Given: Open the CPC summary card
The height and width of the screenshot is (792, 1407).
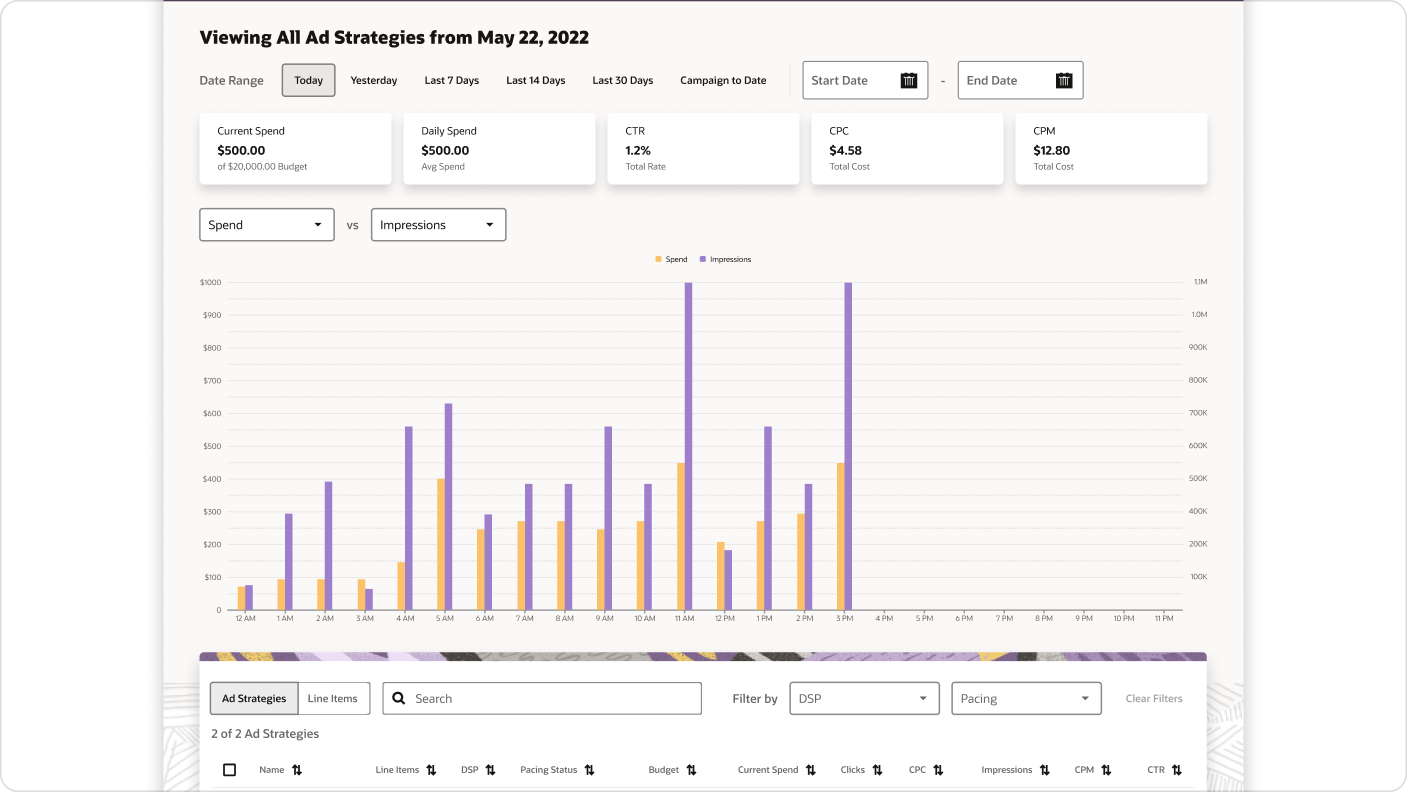Looking at the screenshot, I should pyautogui.click(x=907, y=148).
